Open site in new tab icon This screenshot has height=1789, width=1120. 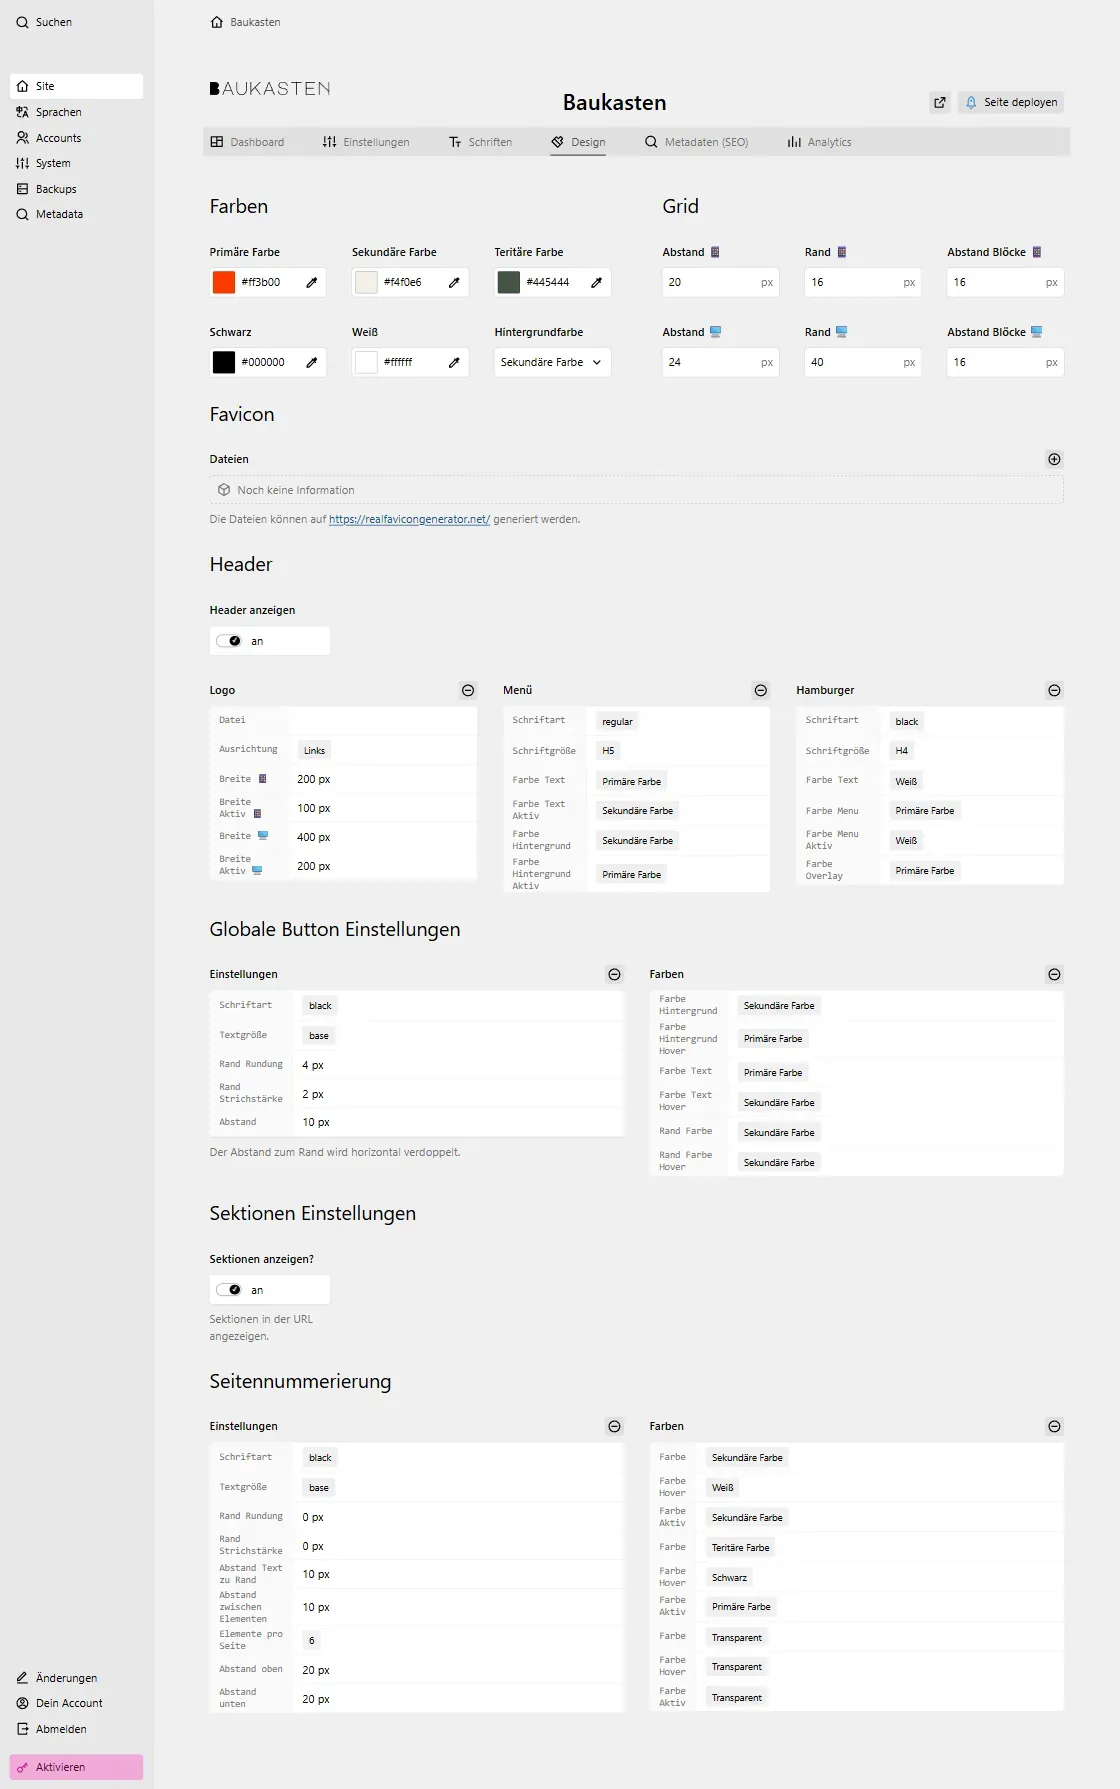coord(939,102)
